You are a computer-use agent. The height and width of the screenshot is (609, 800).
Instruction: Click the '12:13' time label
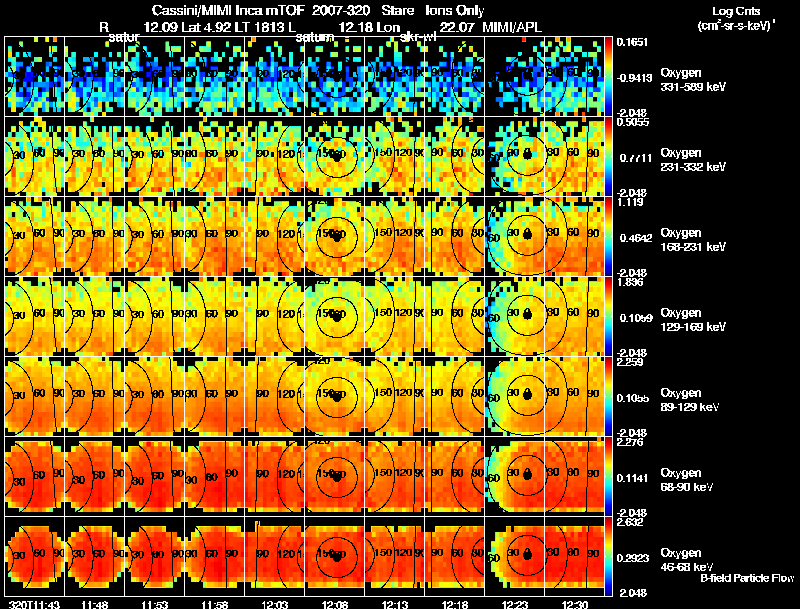[x=394, y=604]
